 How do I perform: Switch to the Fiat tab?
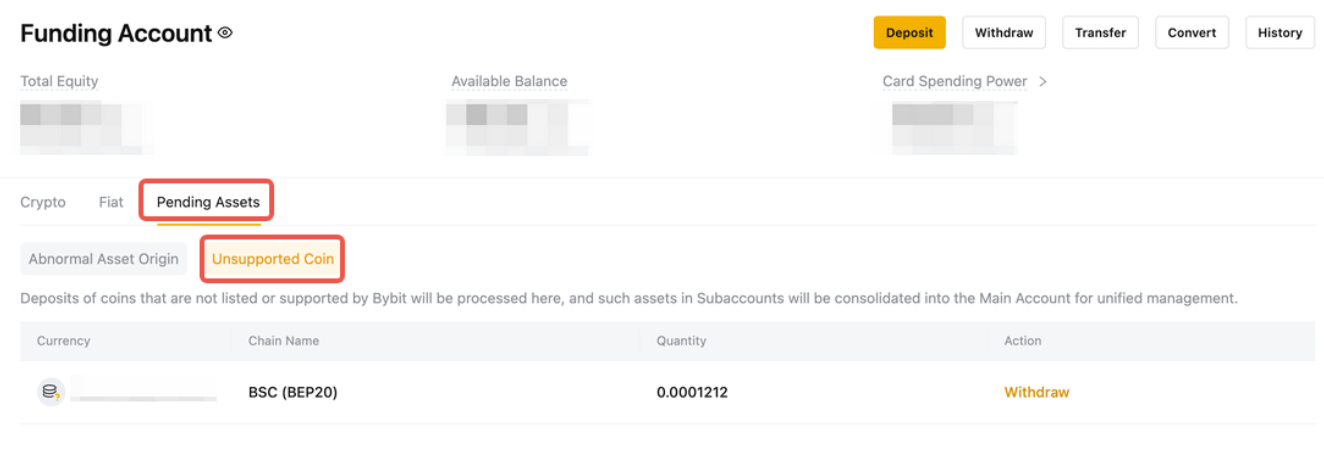[111, 202]
